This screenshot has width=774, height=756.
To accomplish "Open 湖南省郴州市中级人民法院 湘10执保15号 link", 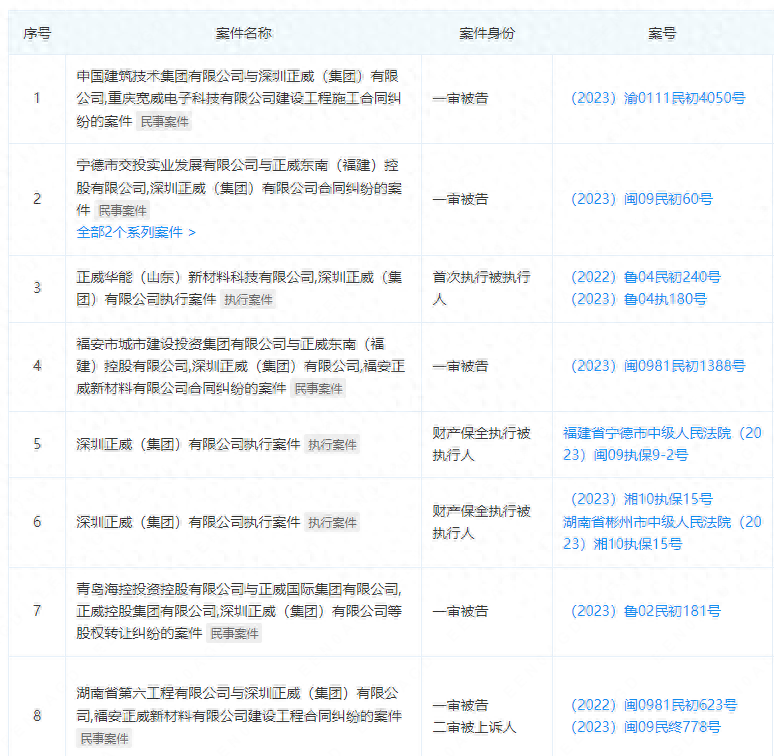I will (x=662, y=533).
